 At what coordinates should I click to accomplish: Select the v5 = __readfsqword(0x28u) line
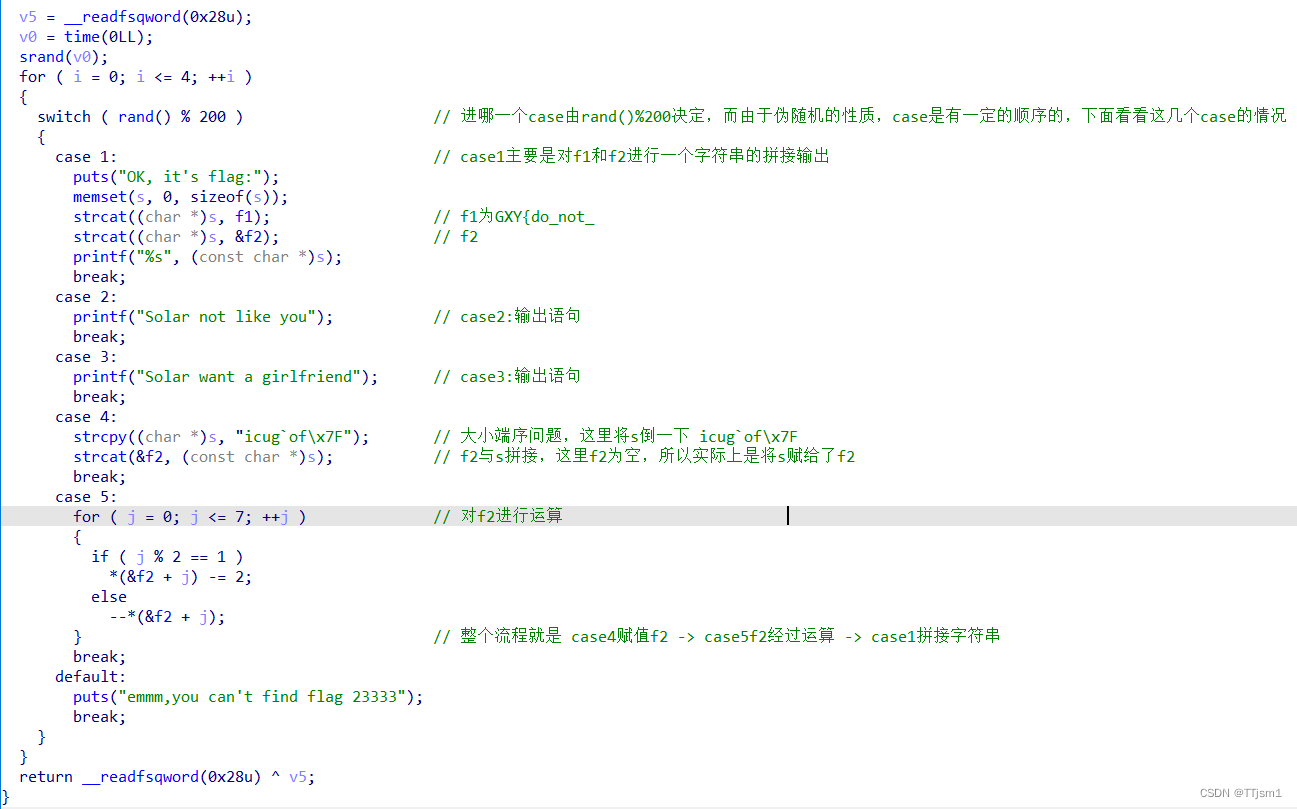click(135, 17)
